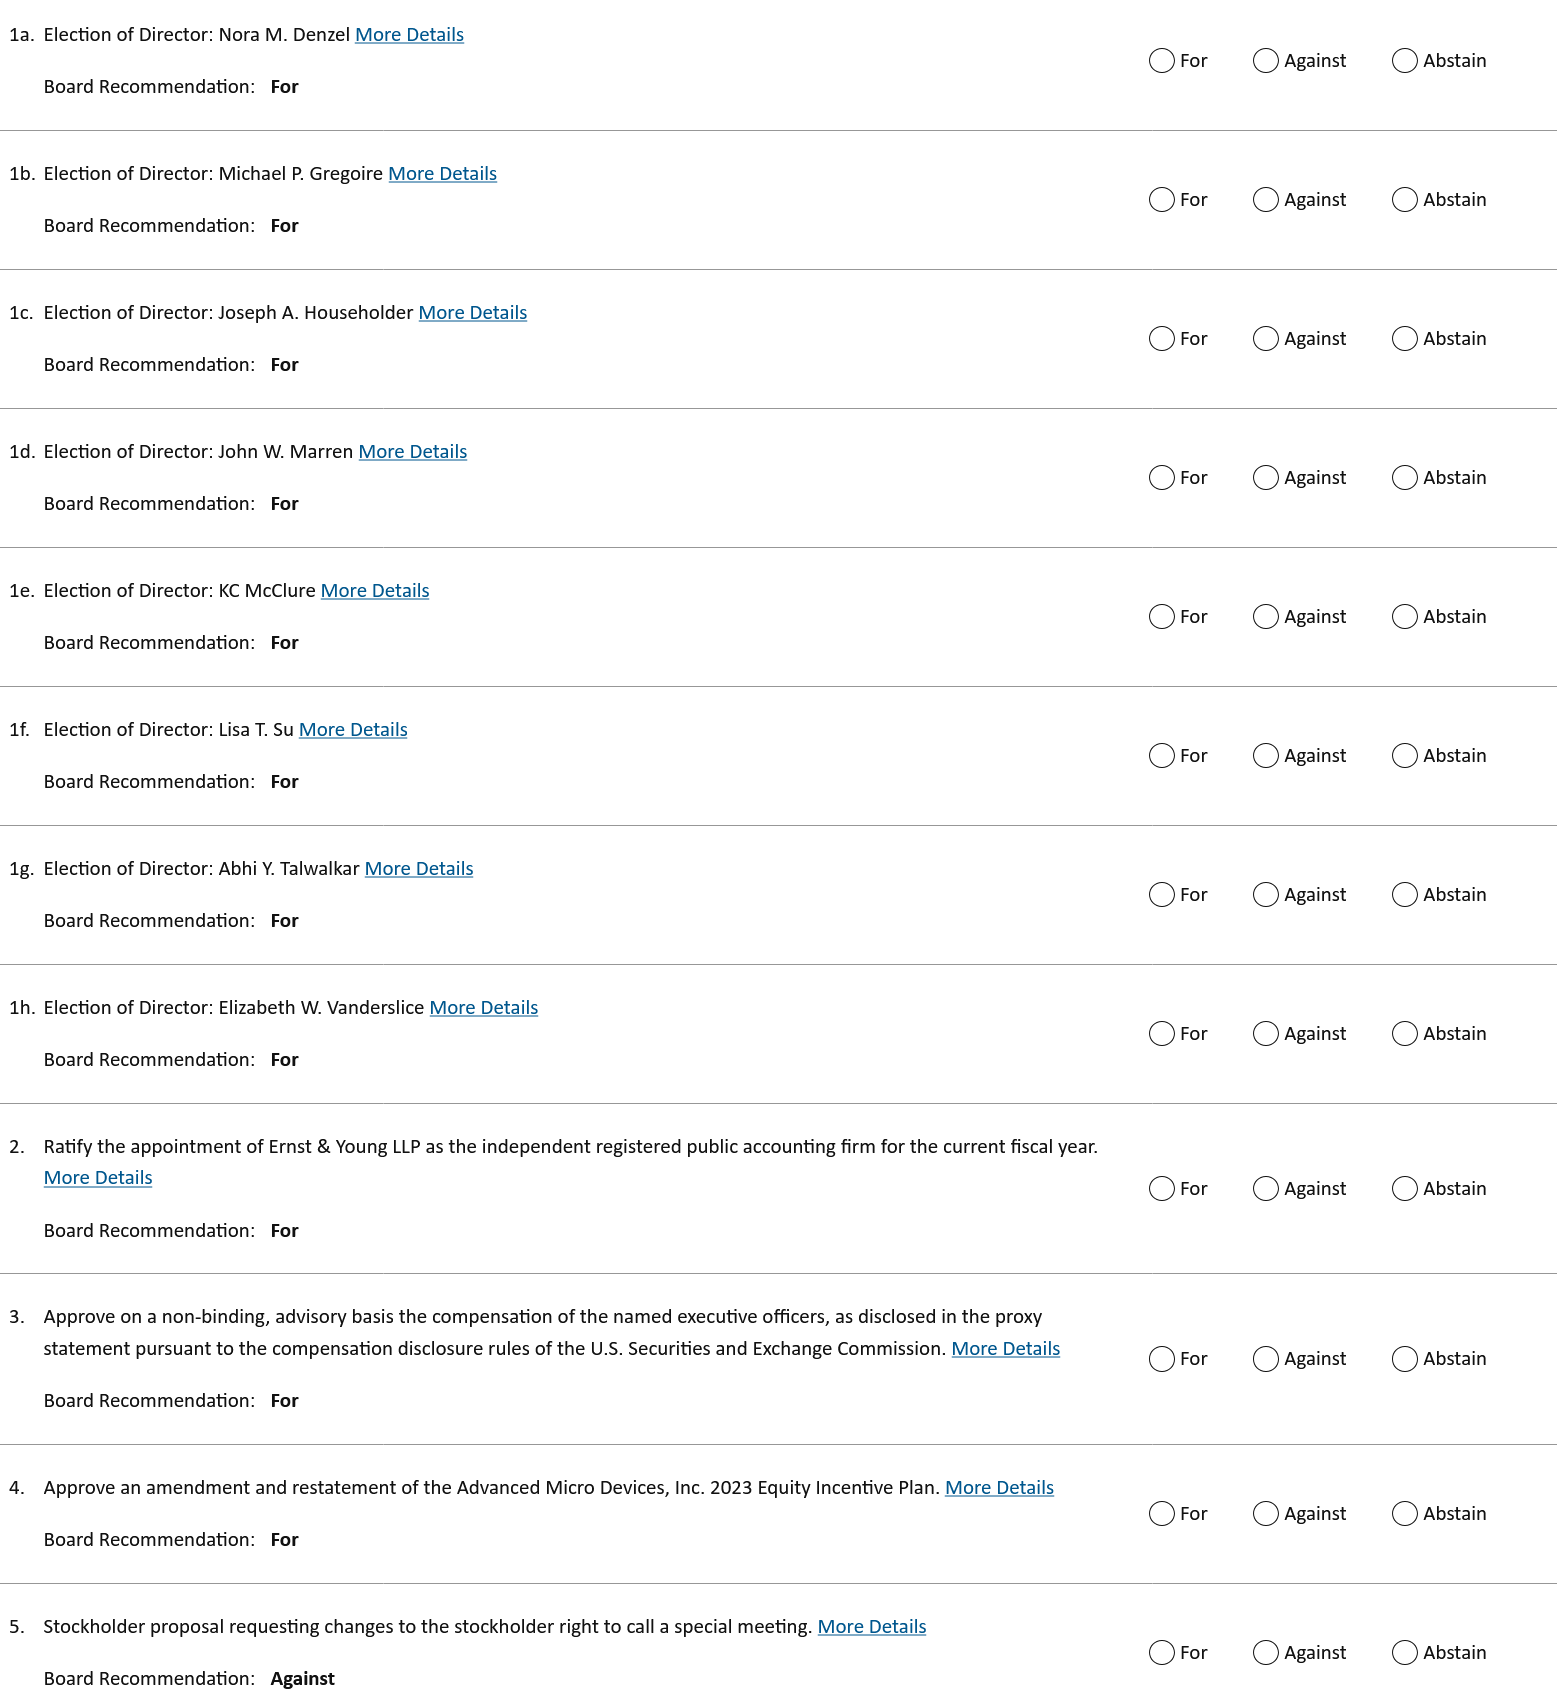View More Details on special meeting proposal
Image resolution: width=1557 pixels, height=1698 pixels.
(871, 1627)
